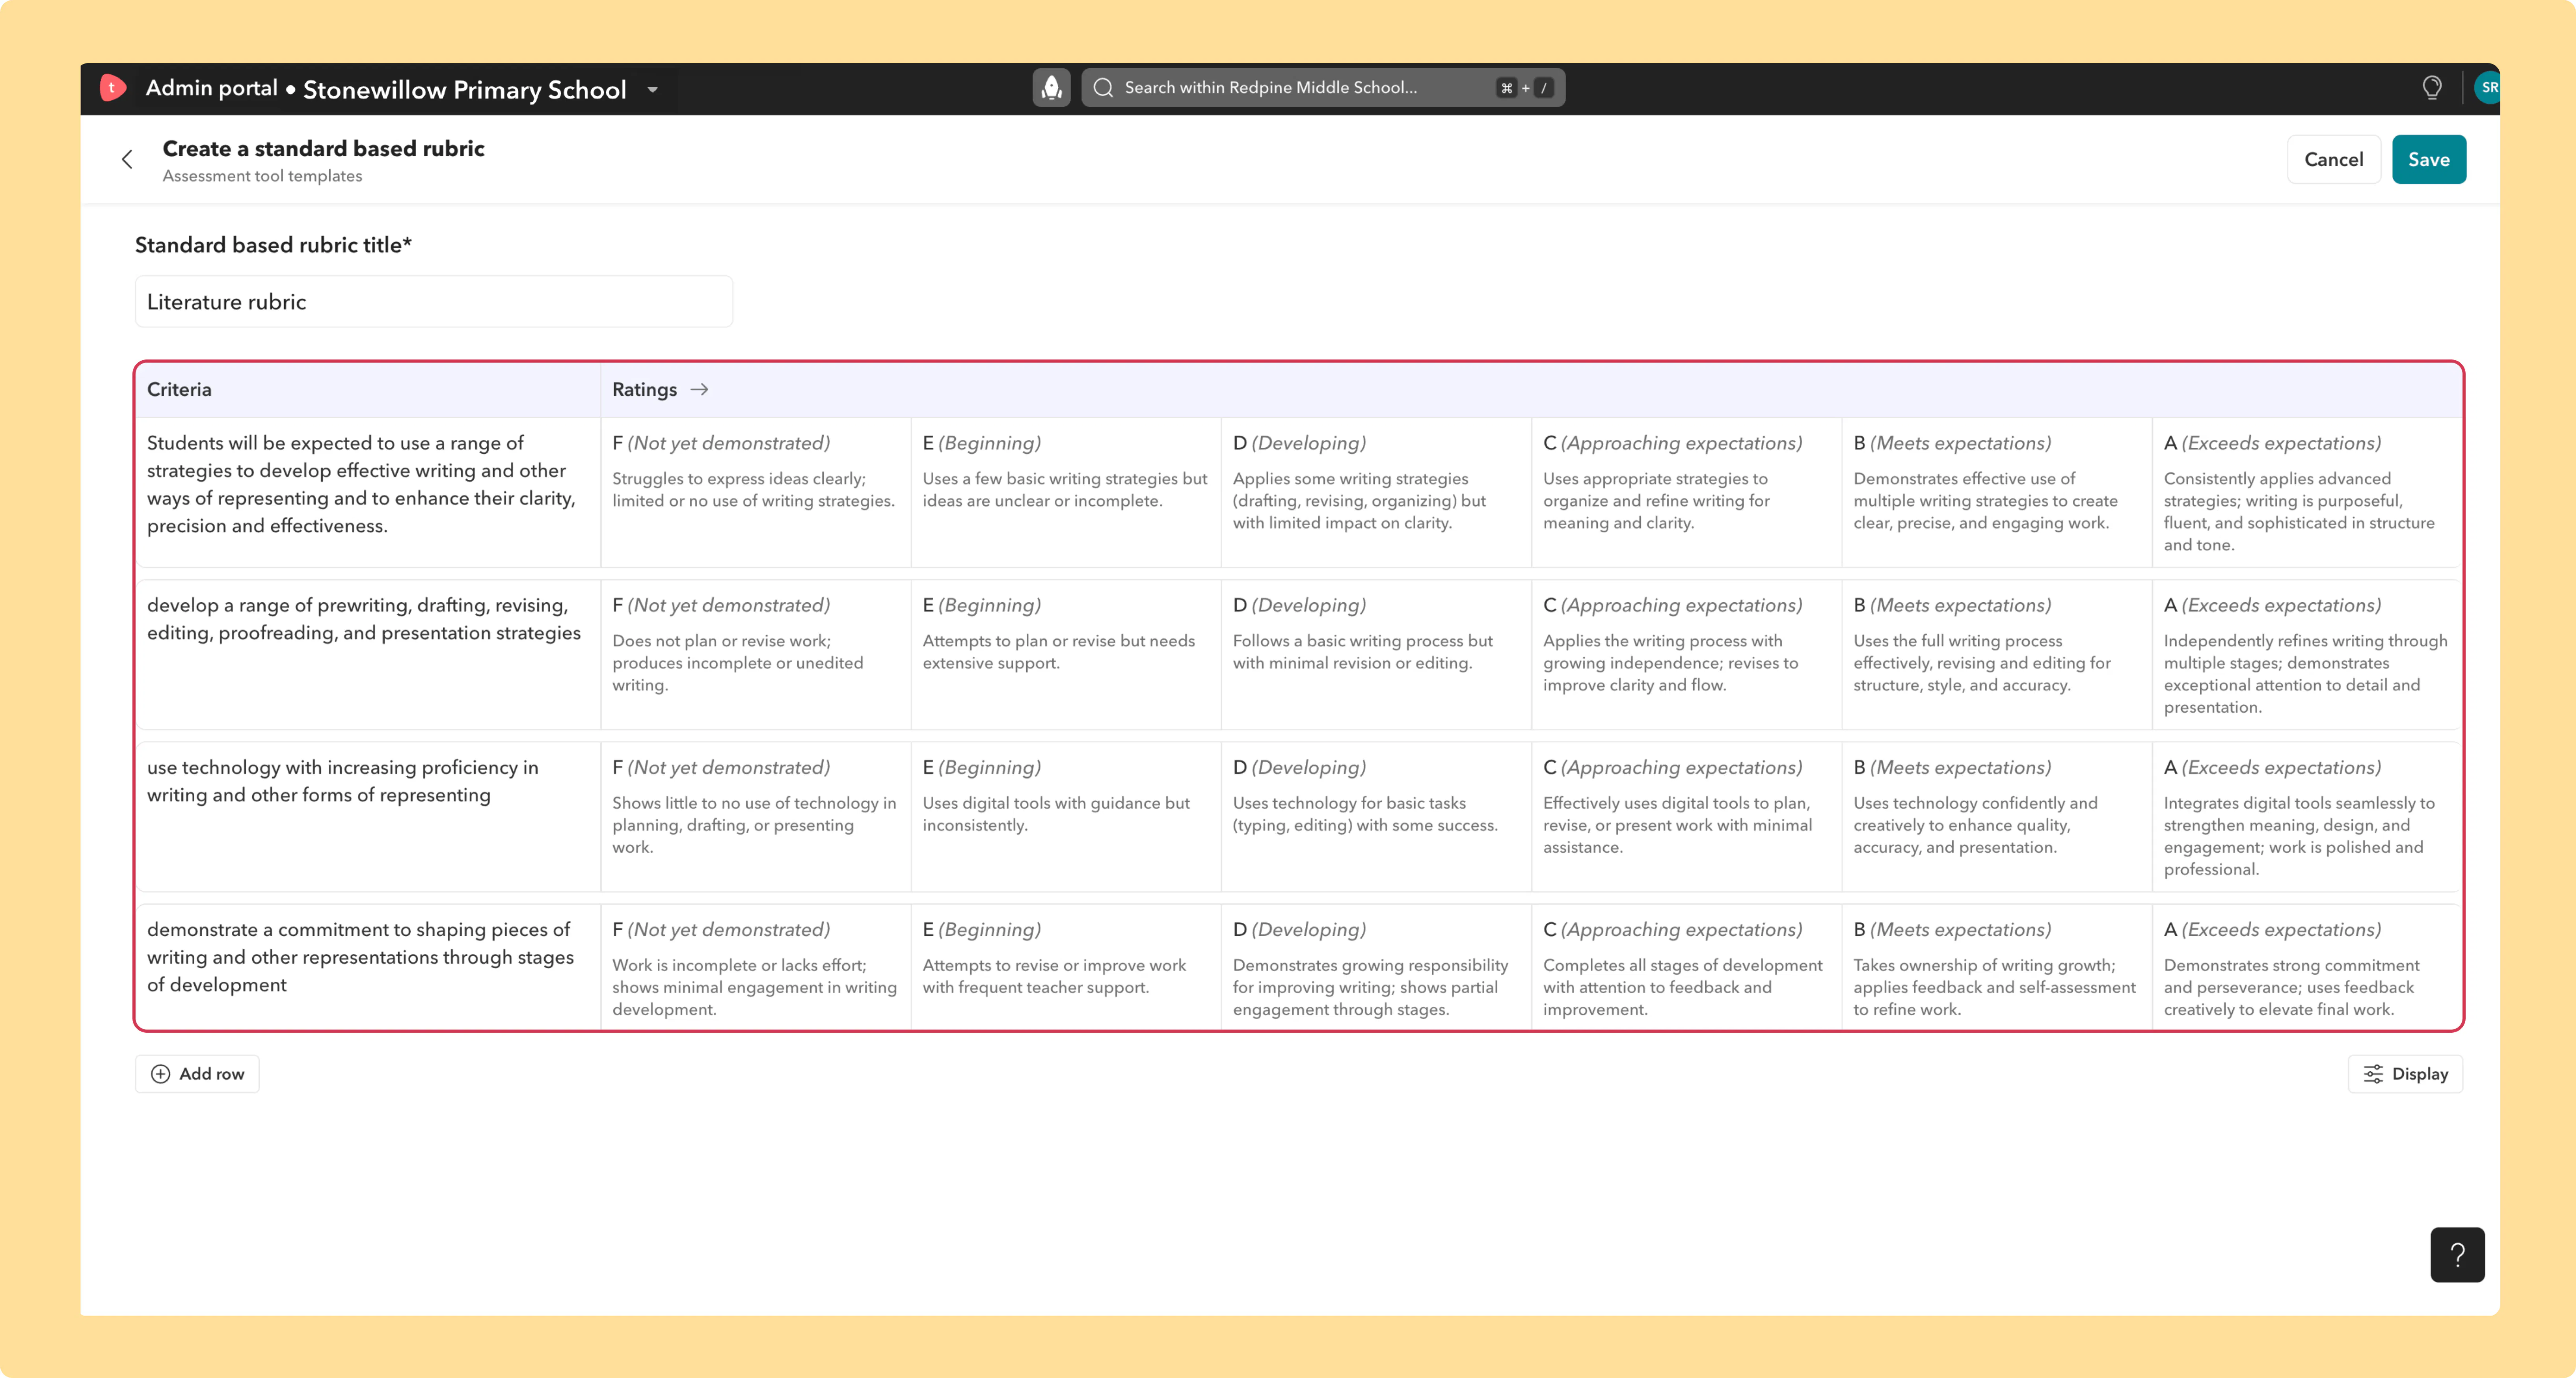Select cell 'Completes all stages of development'
The image size is (2576, 1378).
pyautogui.click(x=1686, y=966)
